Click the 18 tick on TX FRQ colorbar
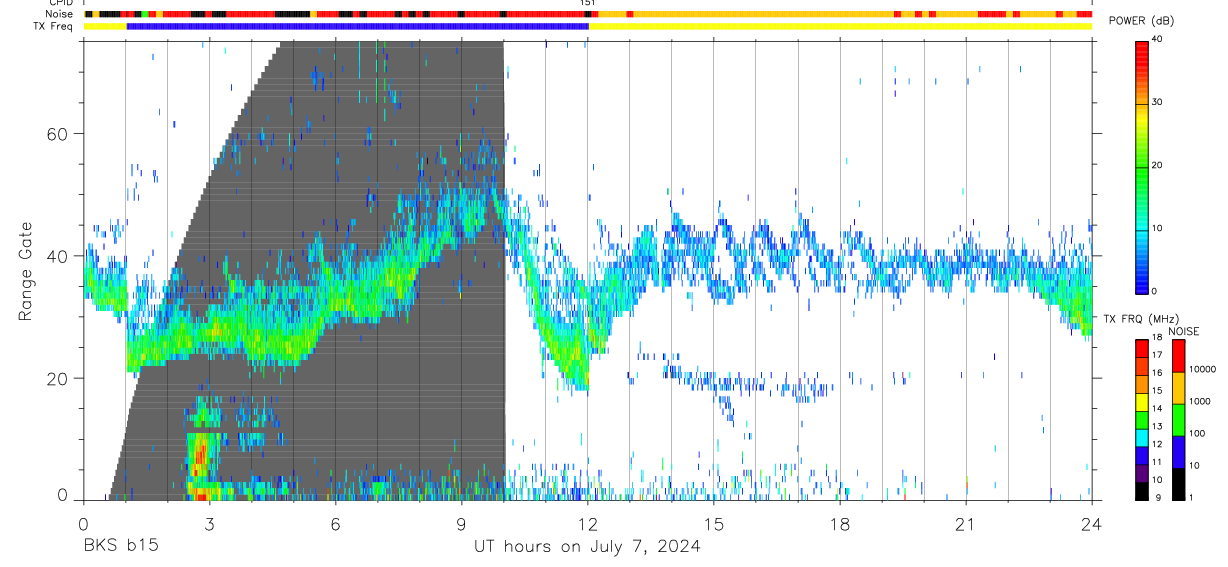The width and height of the screenshot is (1228, 567). [x=1157, y=338]
